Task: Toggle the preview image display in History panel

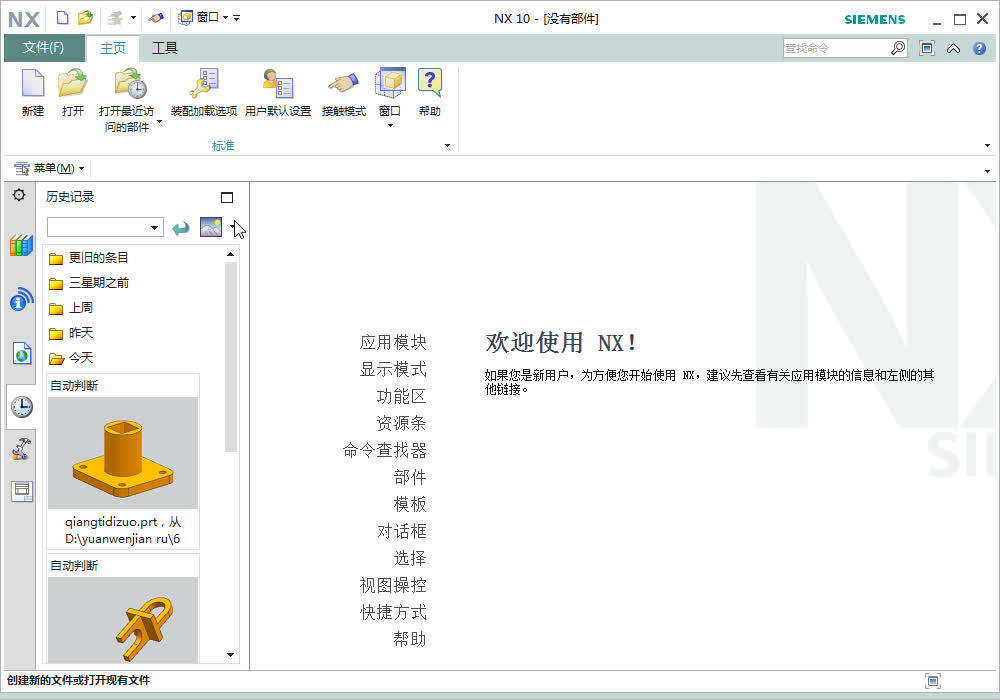Action: pos(210,227)
